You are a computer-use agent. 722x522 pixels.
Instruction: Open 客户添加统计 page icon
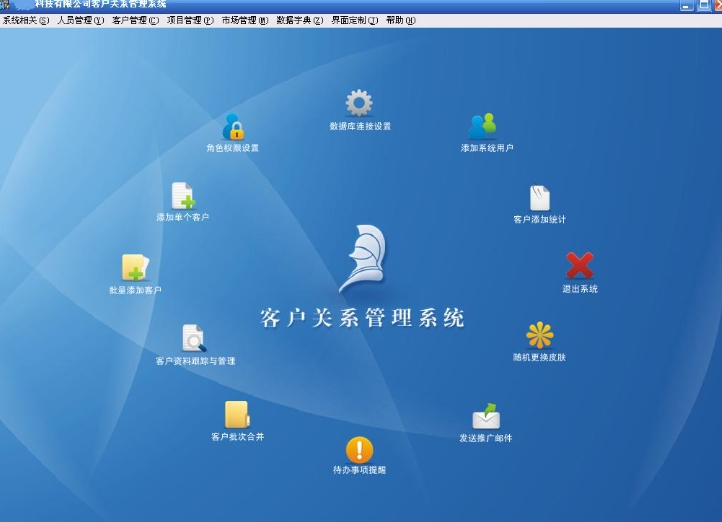[x=539, y=198]
